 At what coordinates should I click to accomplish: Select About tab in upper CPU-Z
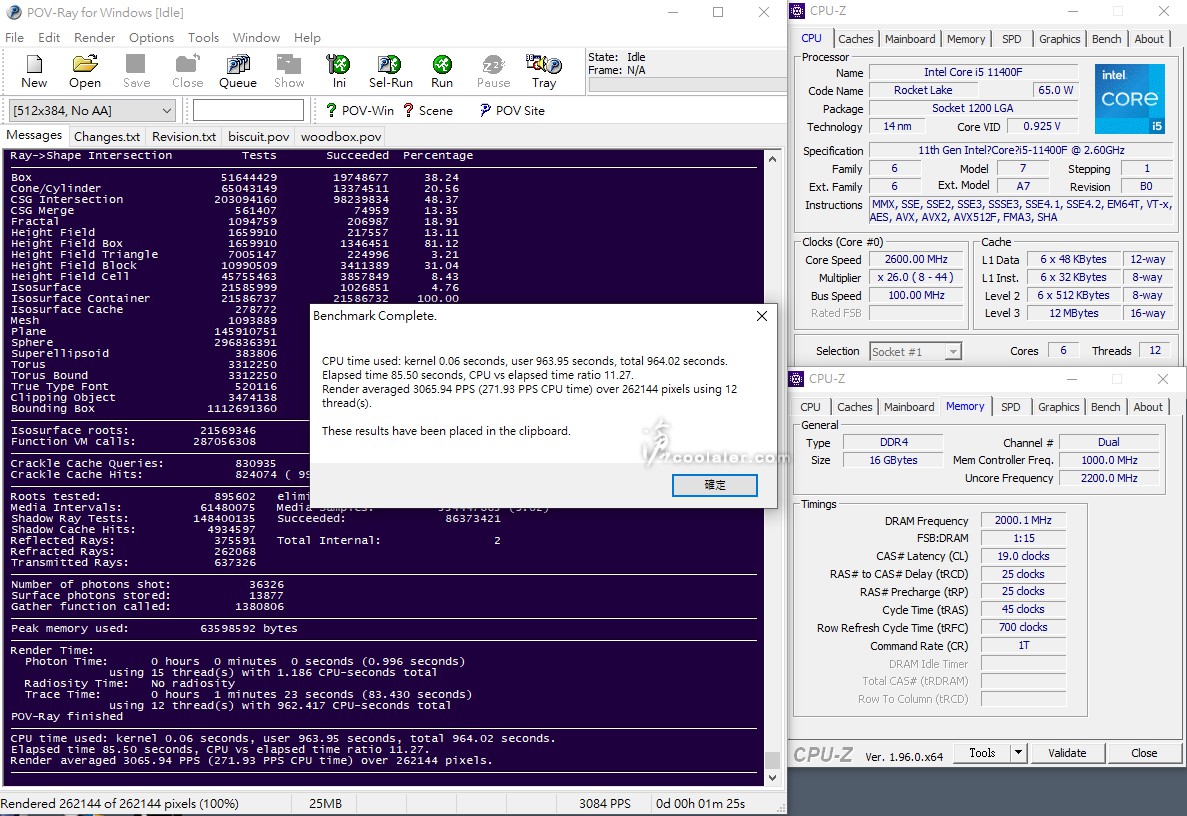(1148, 39)
